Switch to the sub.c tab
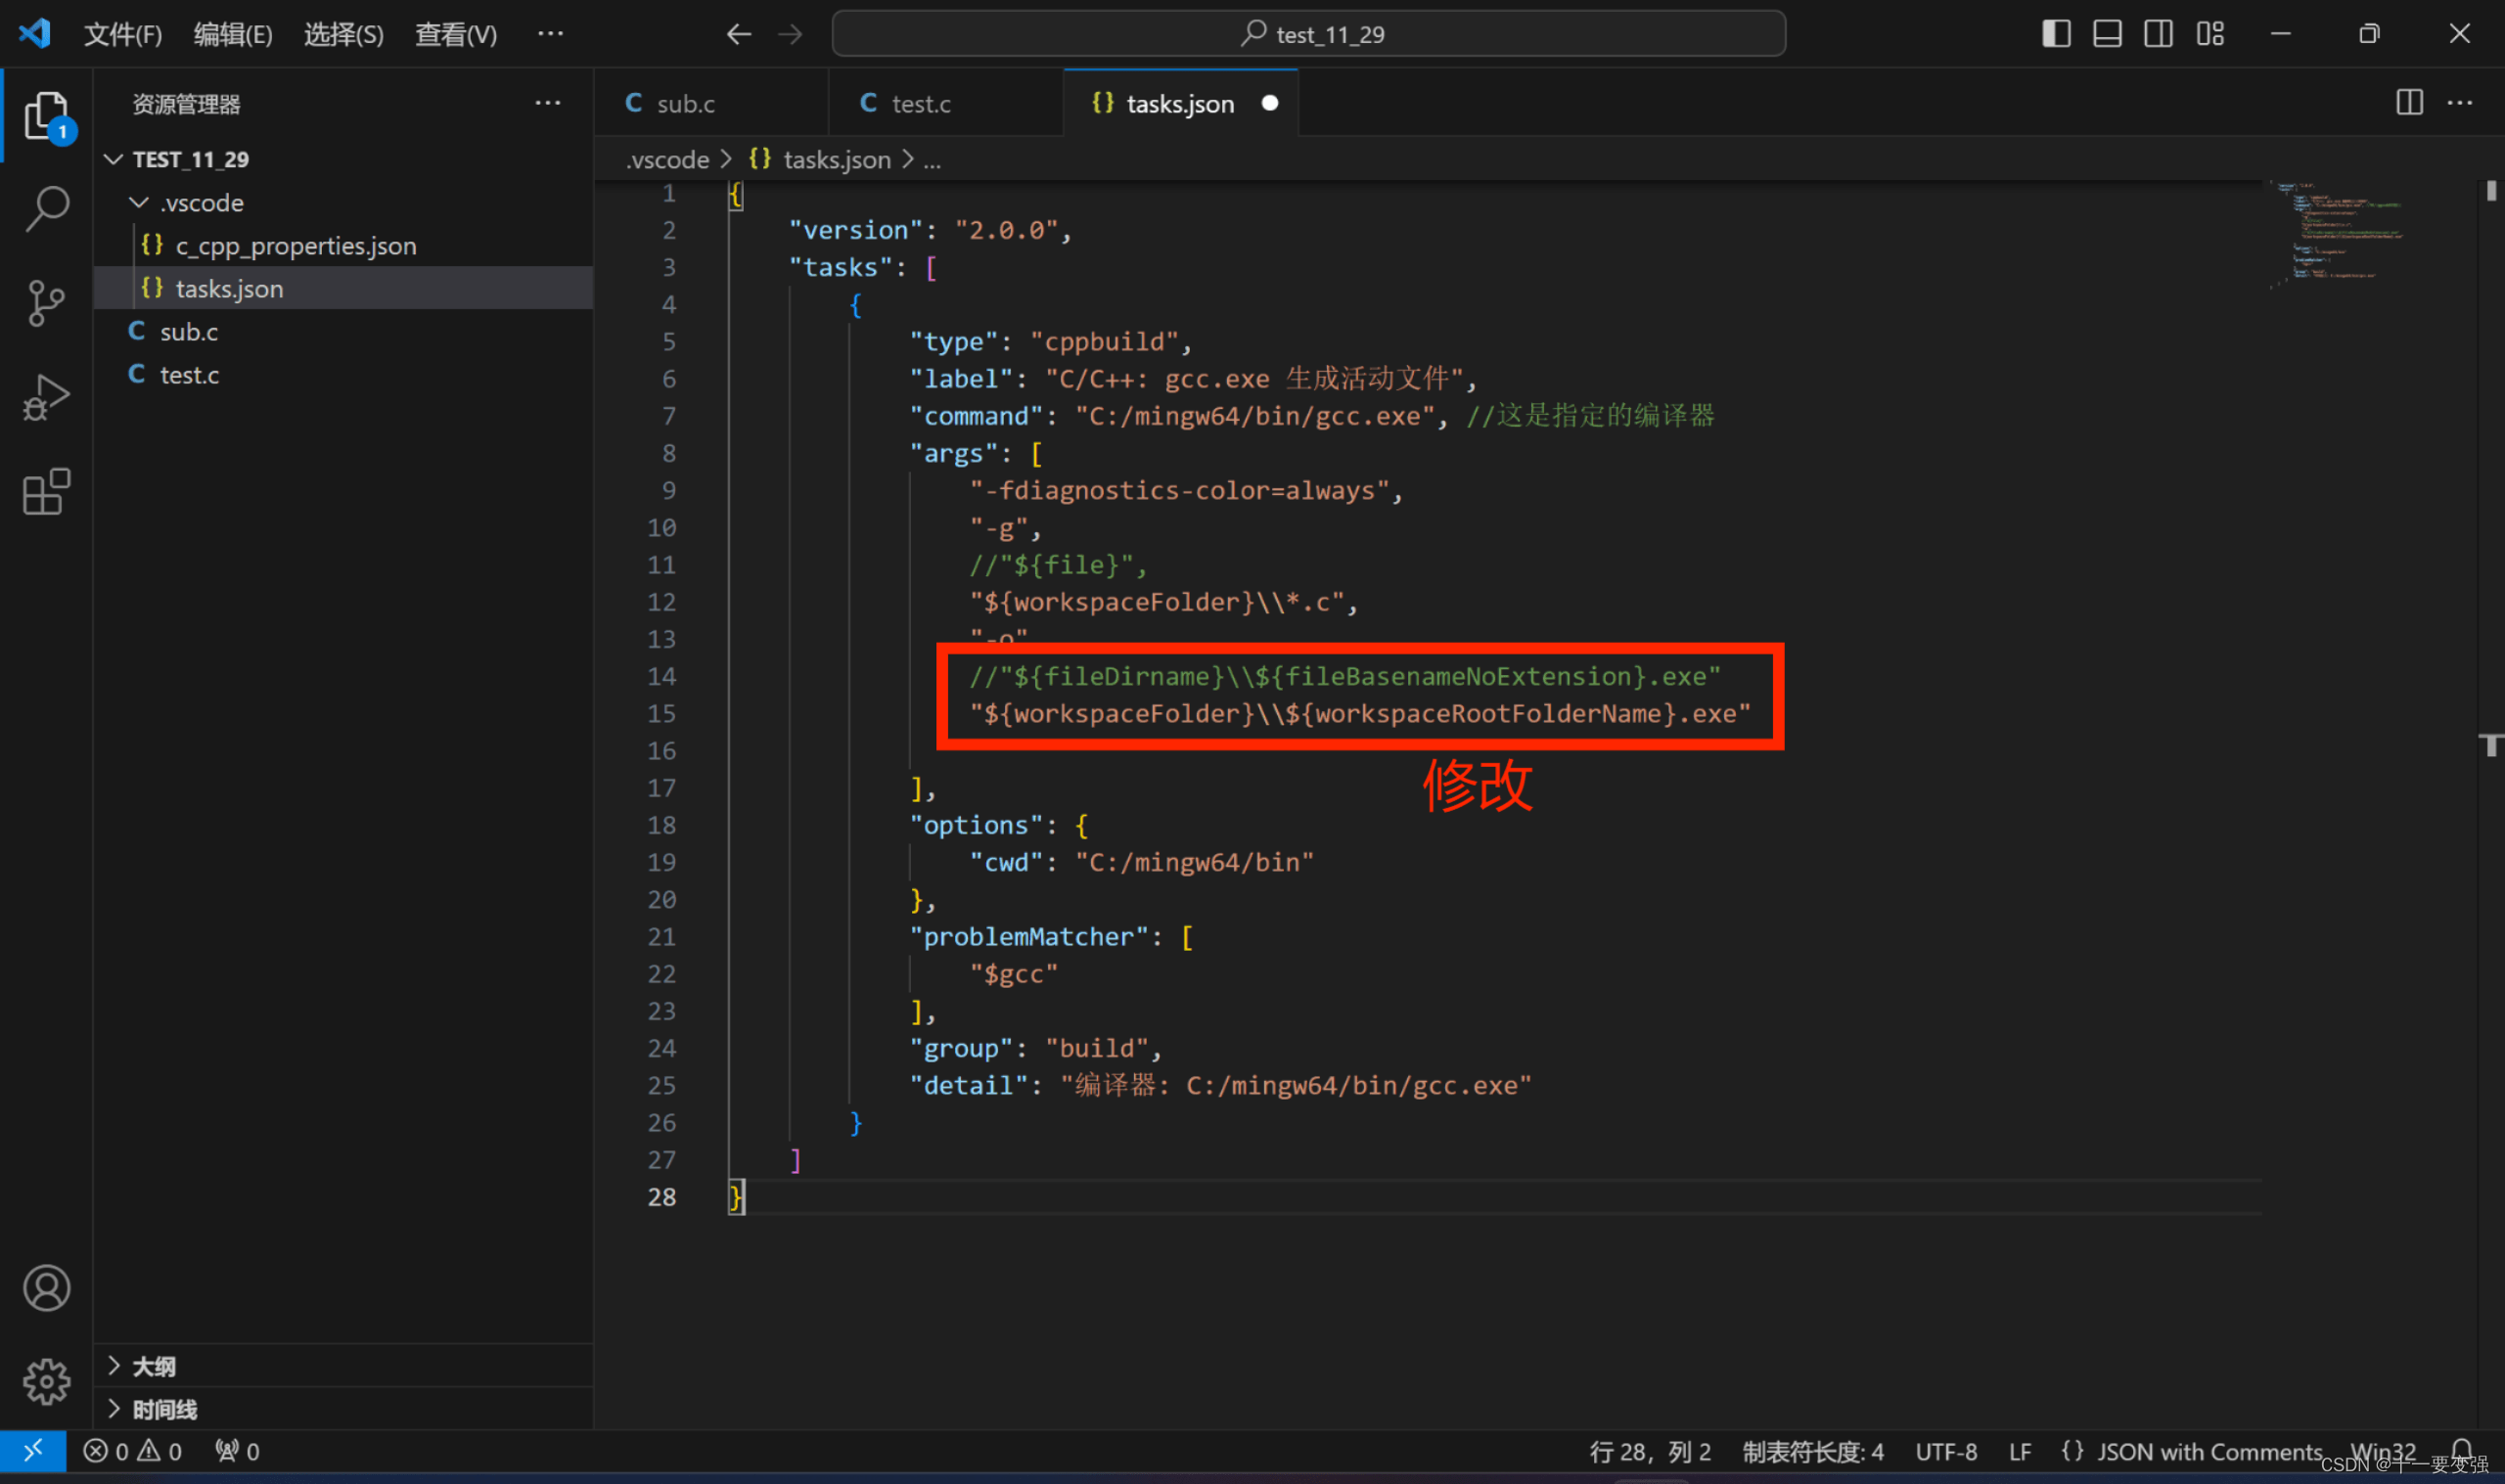 (711, 103)
